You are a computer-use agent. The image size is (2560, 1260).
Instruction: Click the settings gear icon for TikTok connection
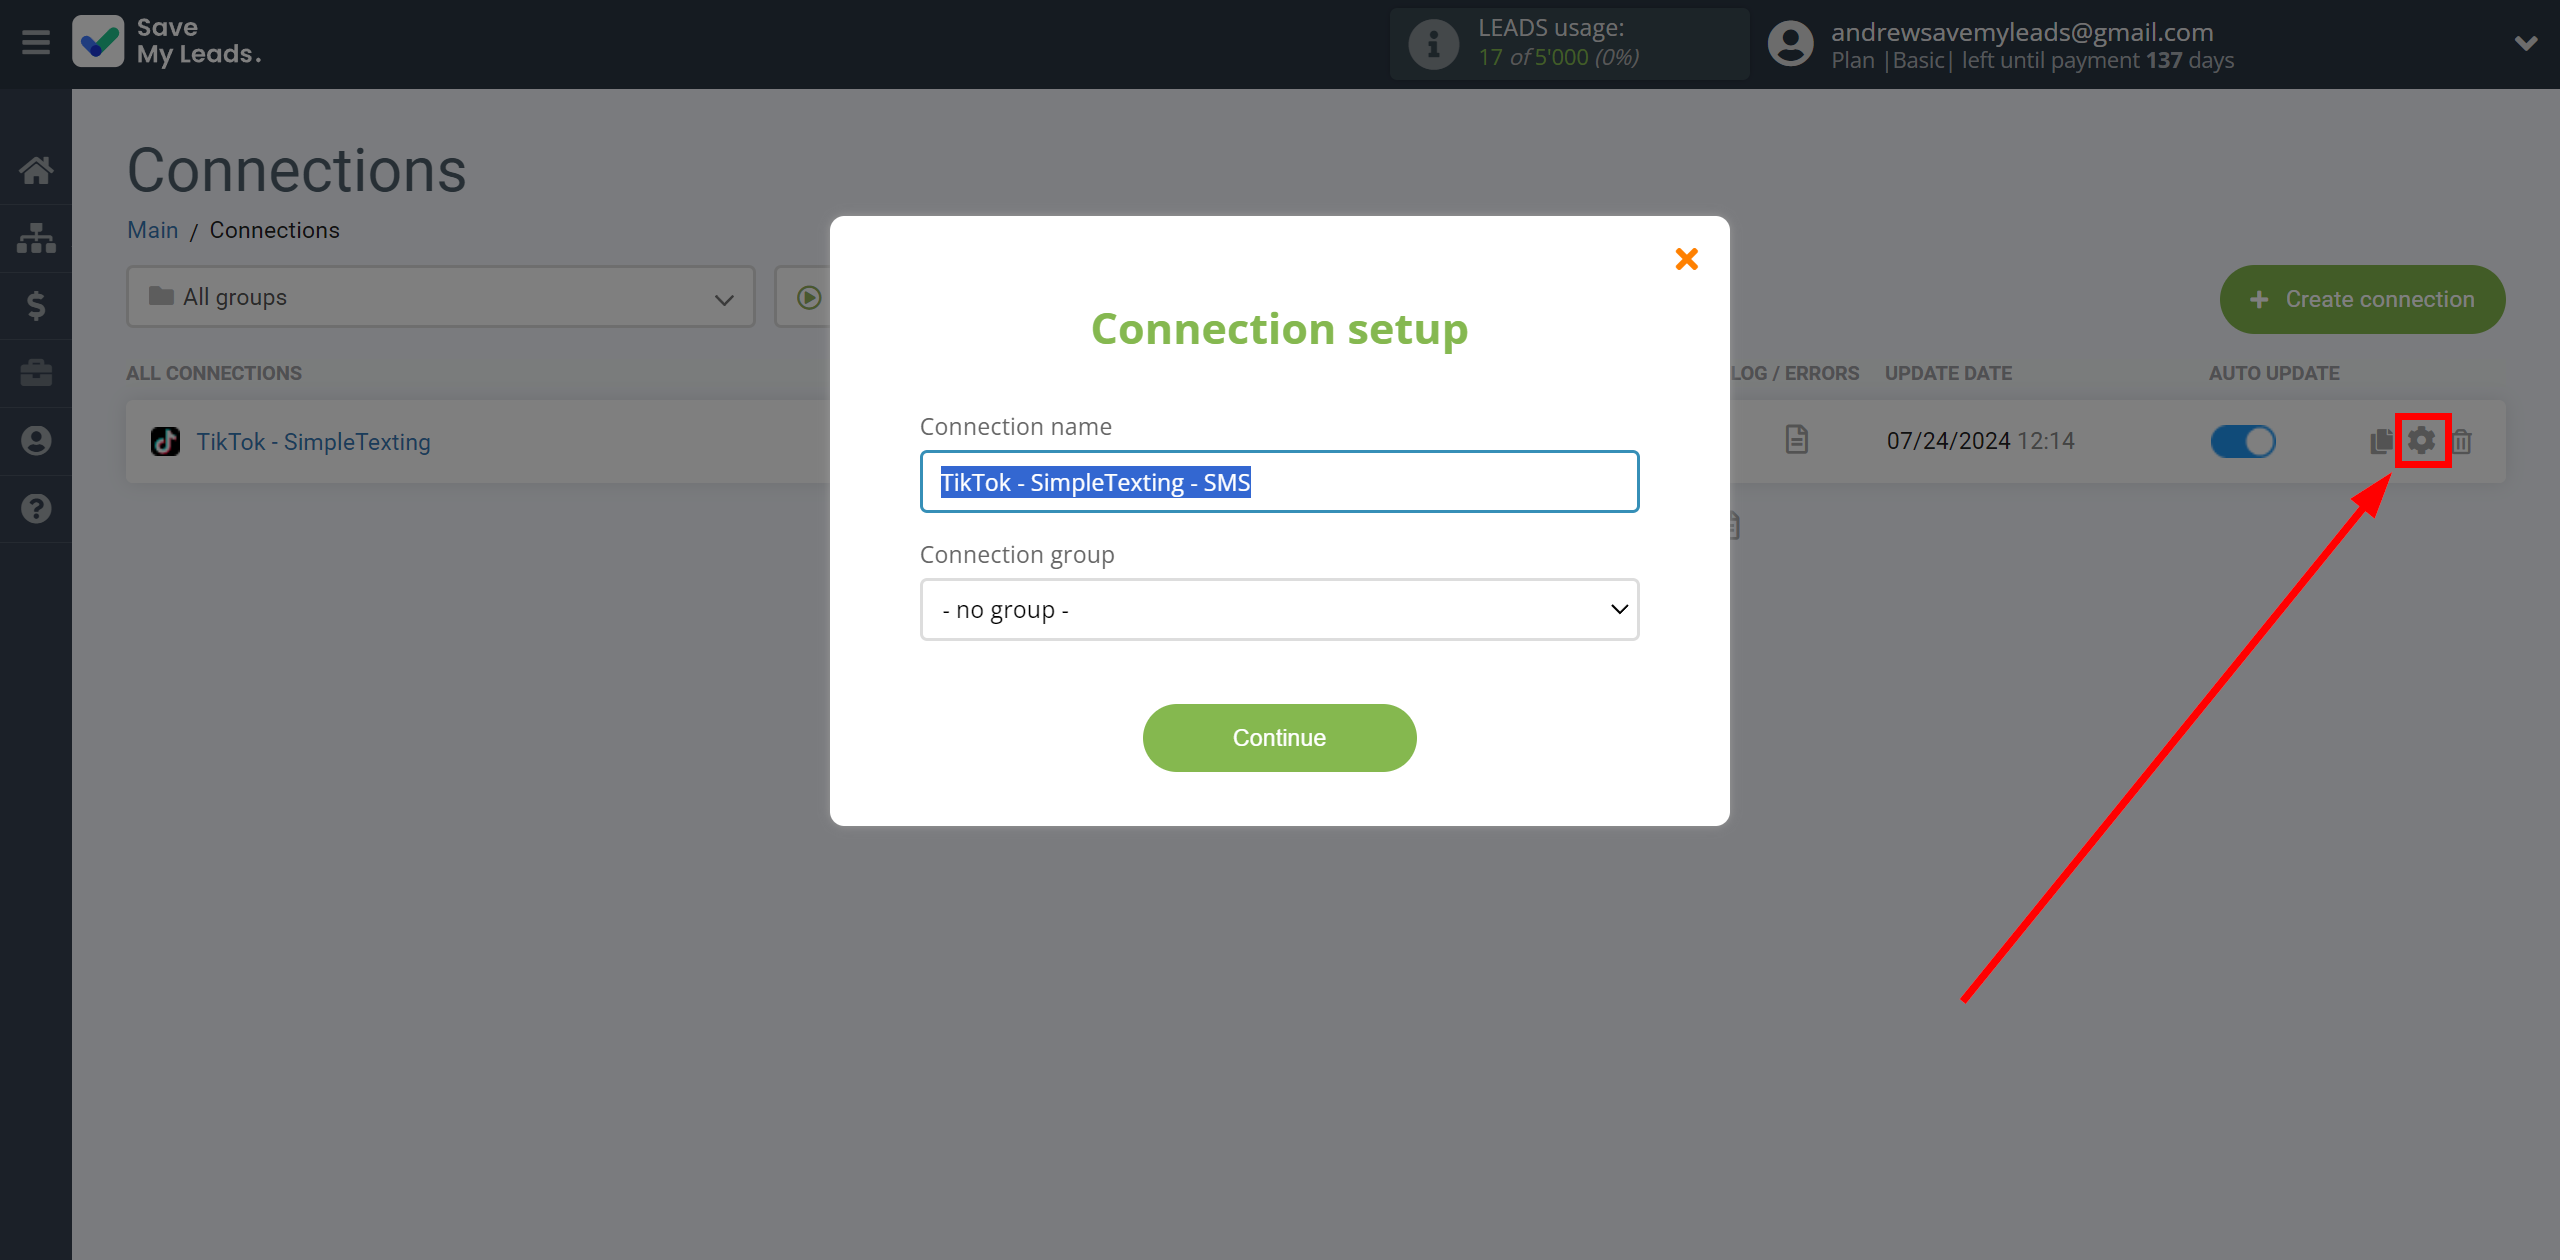click(x=2423, y=441)
